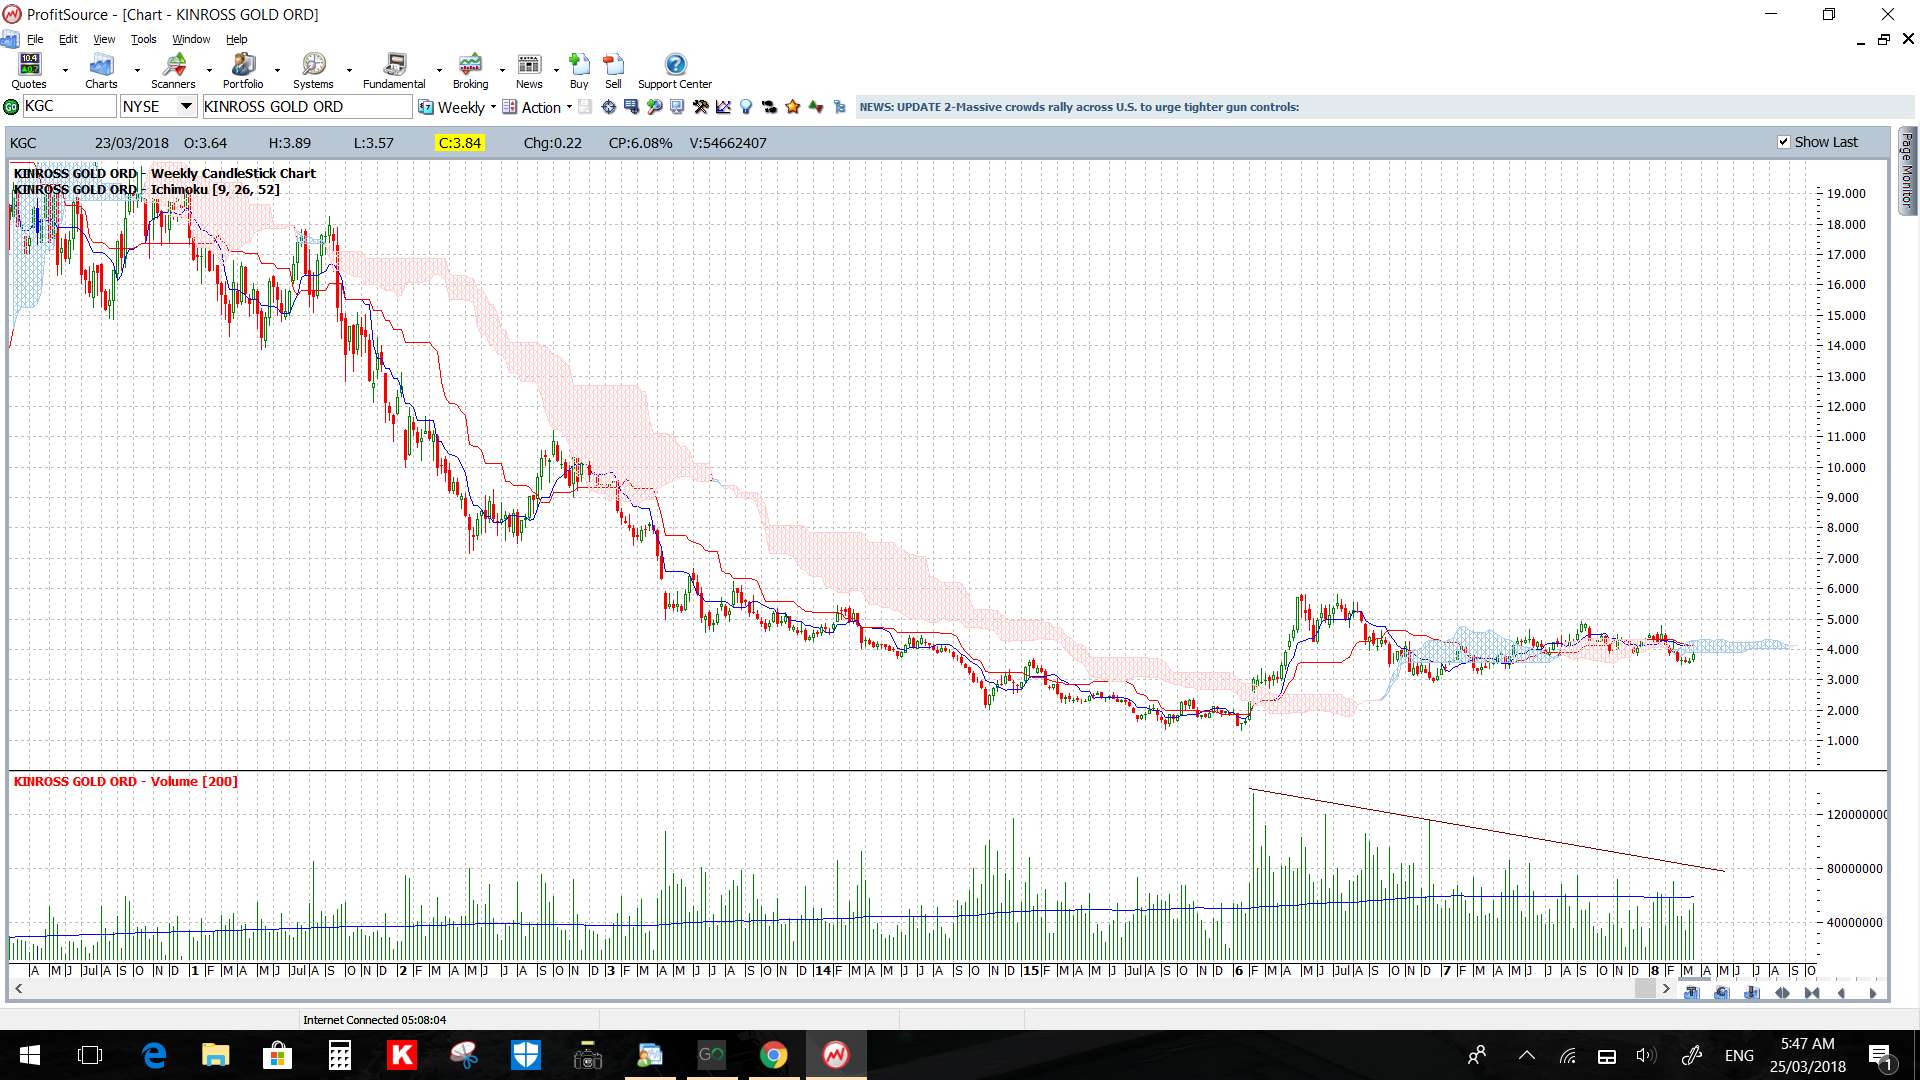1920x1080 pixels.
Task: Expand the News dropdown arrow
Action: pyautogui.click(x=556, y=70)
